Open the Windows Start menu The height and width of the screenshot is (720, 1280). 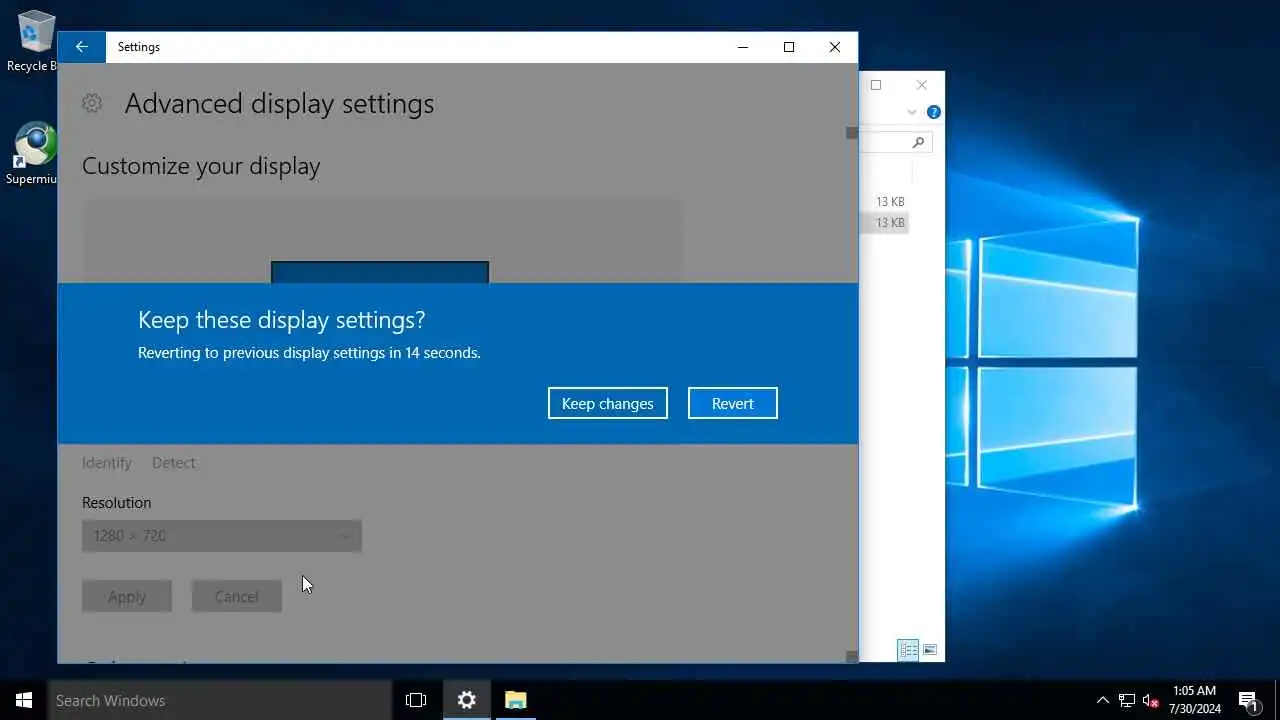click(x=24, y=700)
